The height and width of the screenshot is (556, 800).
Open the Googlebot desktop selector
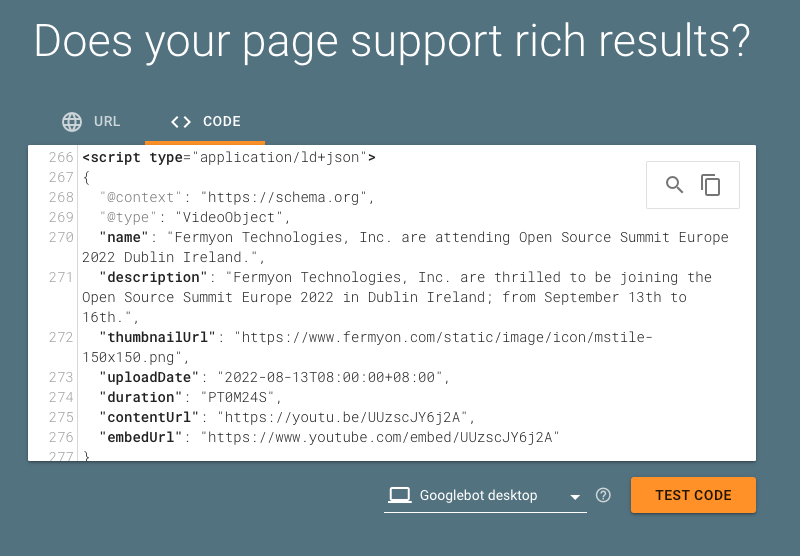pos(478,495)
